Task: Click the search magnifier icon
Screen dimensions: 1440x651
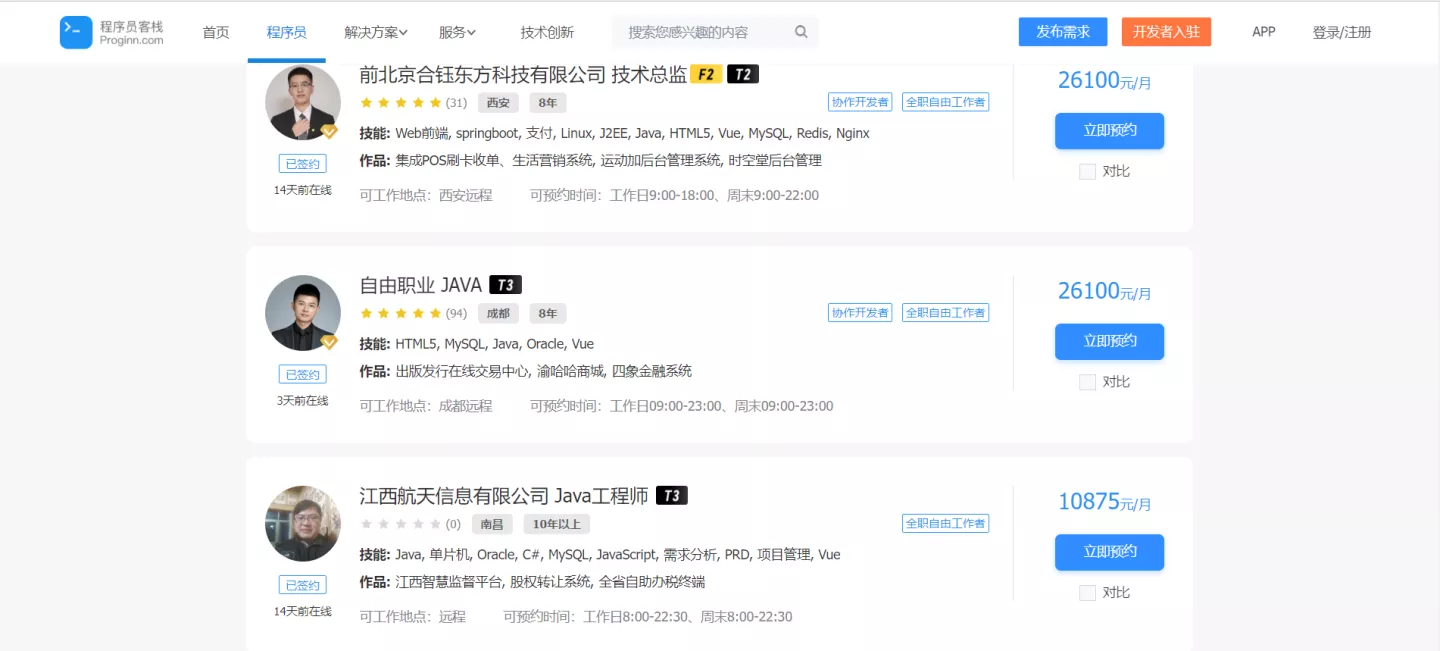Action: [x=801, y=32]
